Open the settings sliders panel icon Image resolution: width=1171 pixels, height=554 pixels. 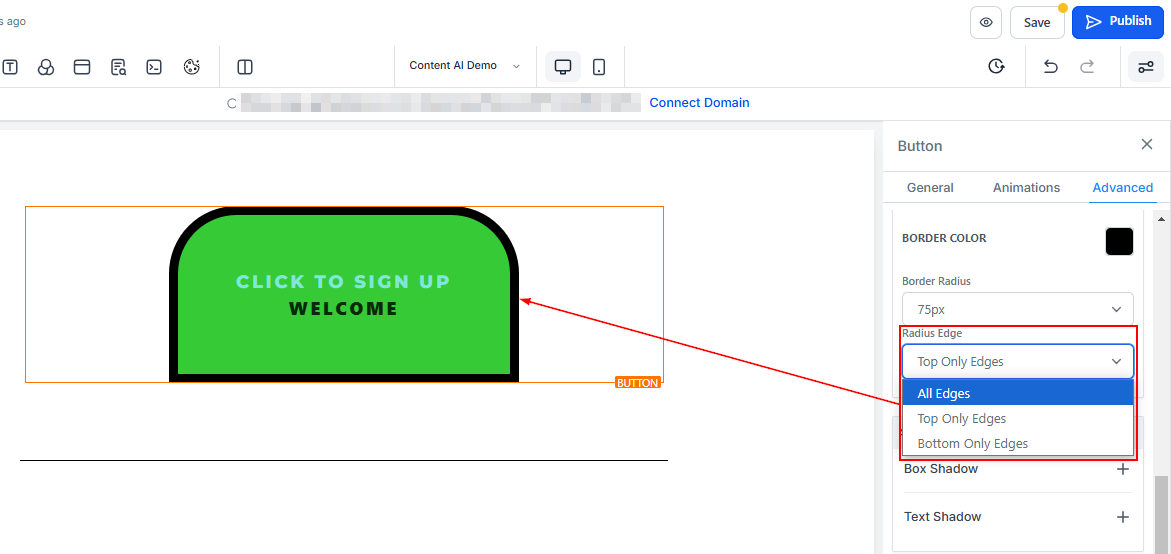click(x=1145, y=67)
